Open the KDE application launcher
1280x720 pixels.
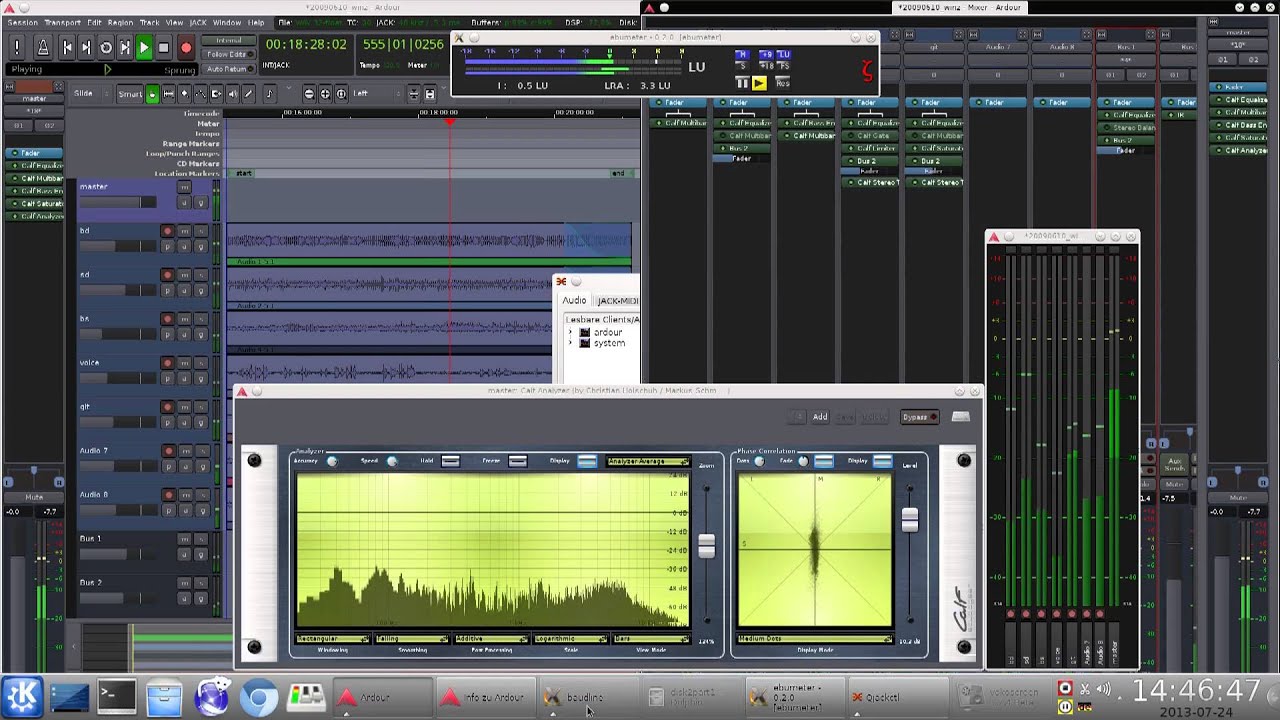tap(22, 697)
